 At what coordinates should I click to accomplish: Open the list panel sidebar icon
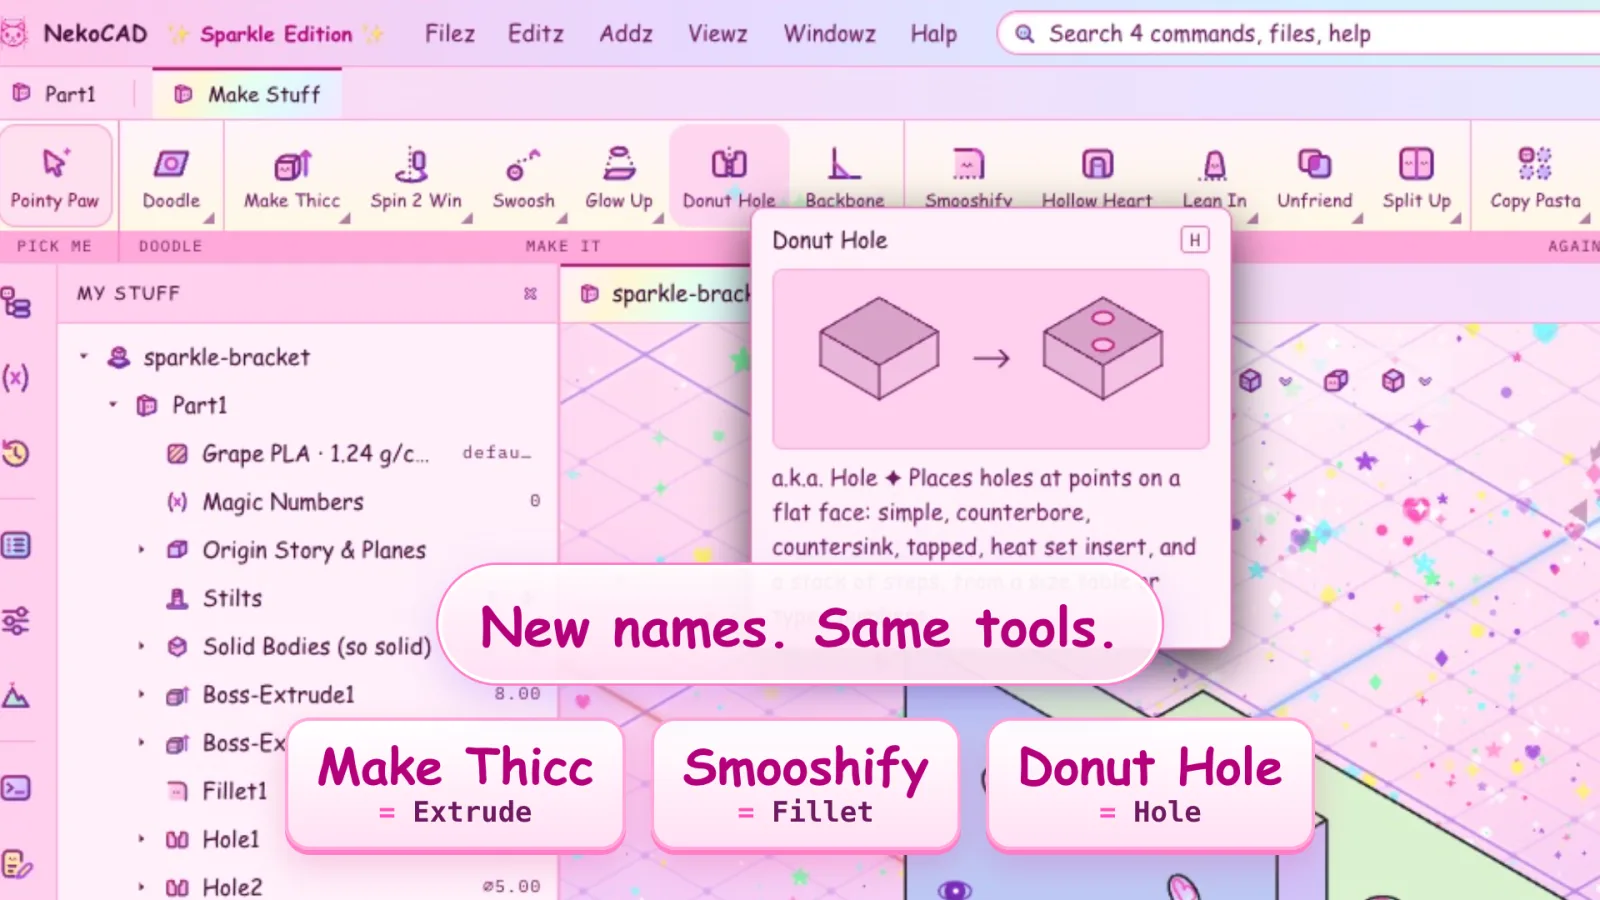coord(16,545)
